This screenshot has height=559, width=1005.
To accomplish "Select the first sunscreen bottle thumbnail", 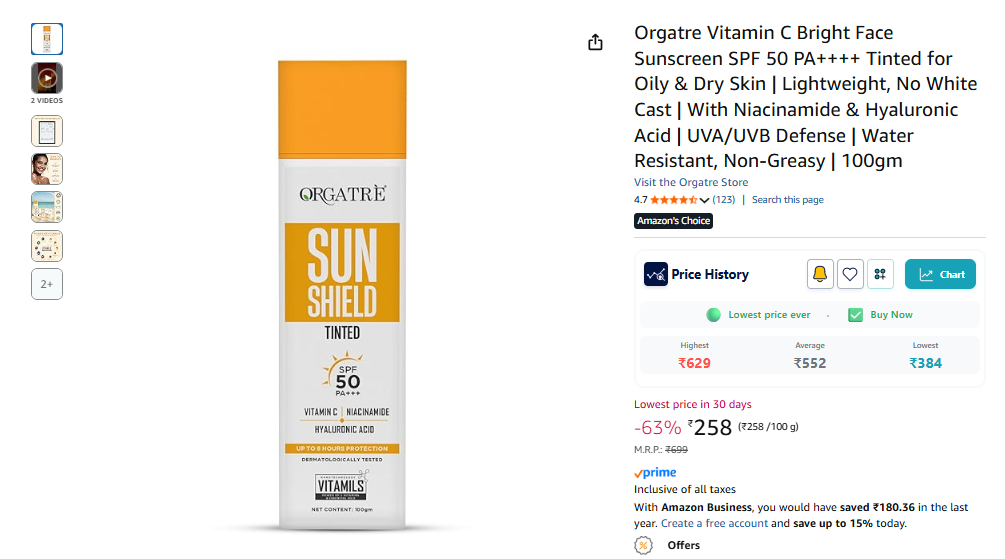I will pyautogui.click(x=47, y=39).
